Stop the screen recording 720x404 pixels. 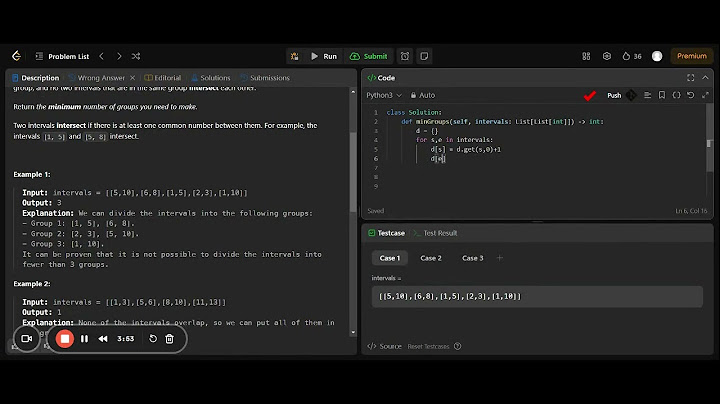tap(65, 339)
